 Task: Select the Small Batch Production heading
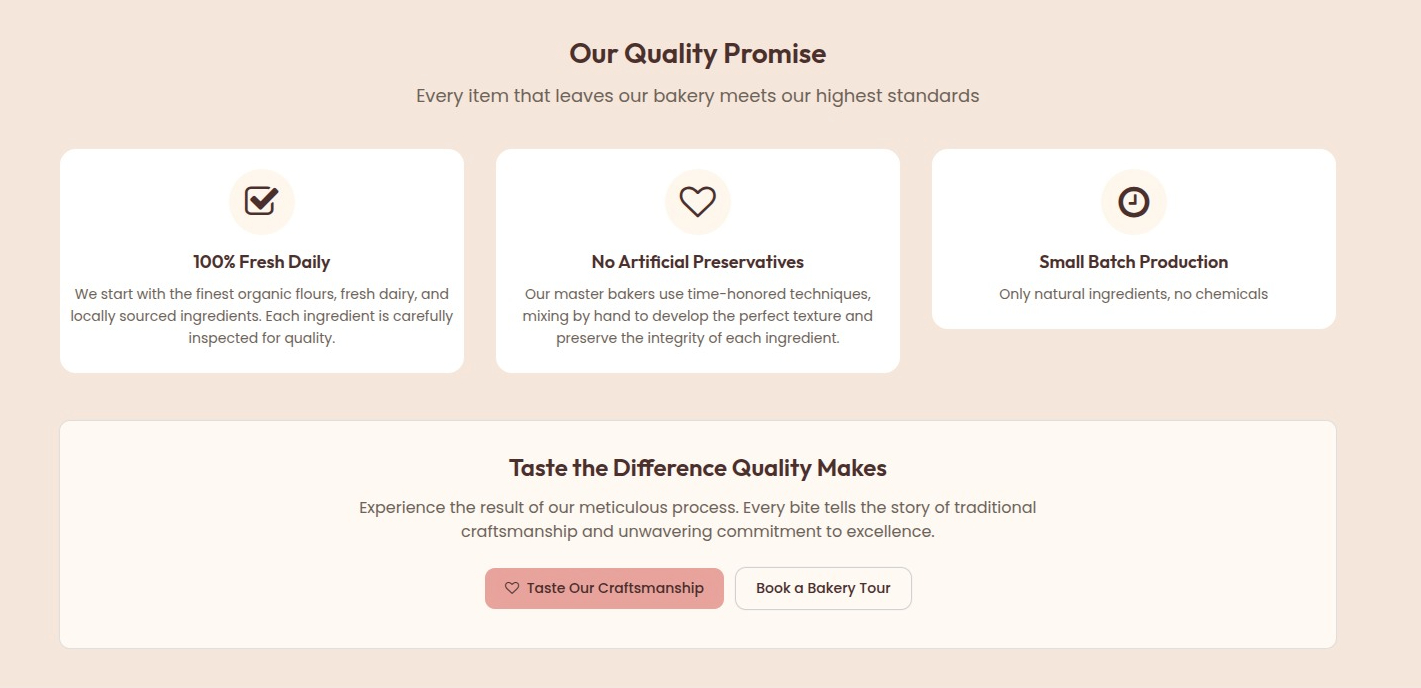[x=1133, y=261]
